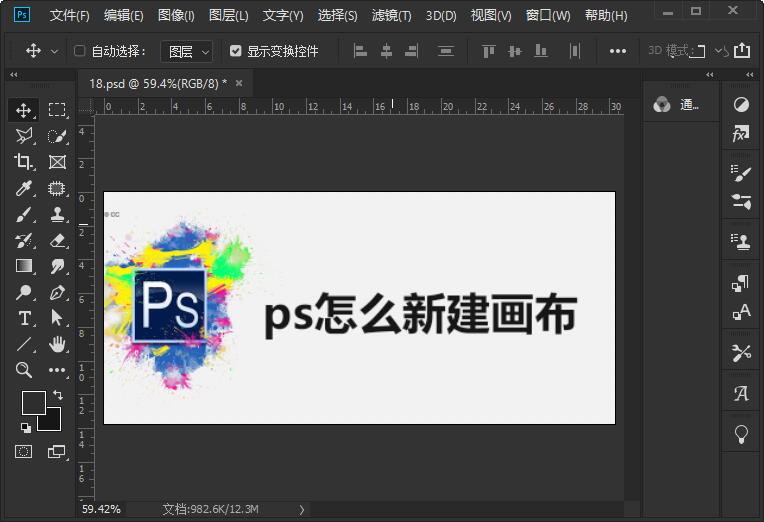764x522 pixels.
Task: Select the Eyedropper tool
Action: (x=23, y=188)
